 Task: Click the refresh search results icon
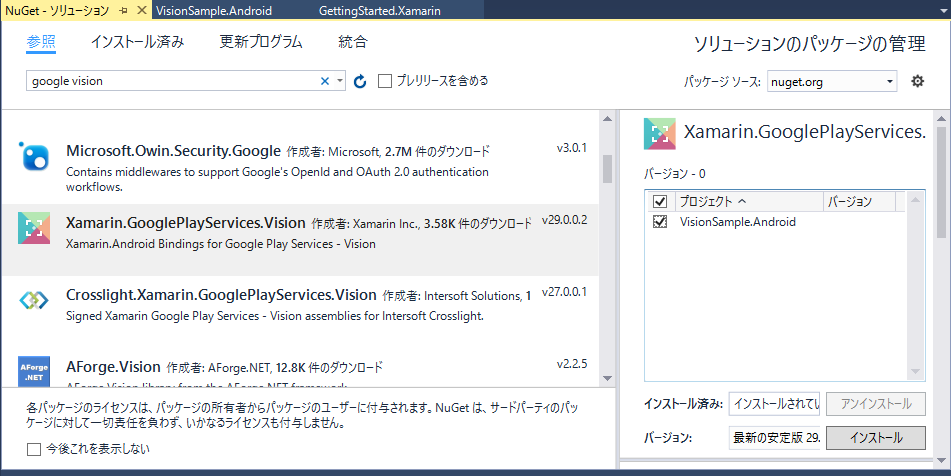(x=360, y=81)
